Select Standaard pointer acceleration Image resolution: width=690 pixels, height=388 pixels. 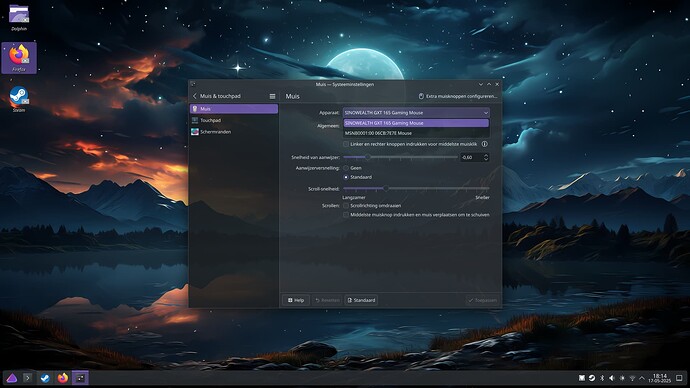click(346, 177)
